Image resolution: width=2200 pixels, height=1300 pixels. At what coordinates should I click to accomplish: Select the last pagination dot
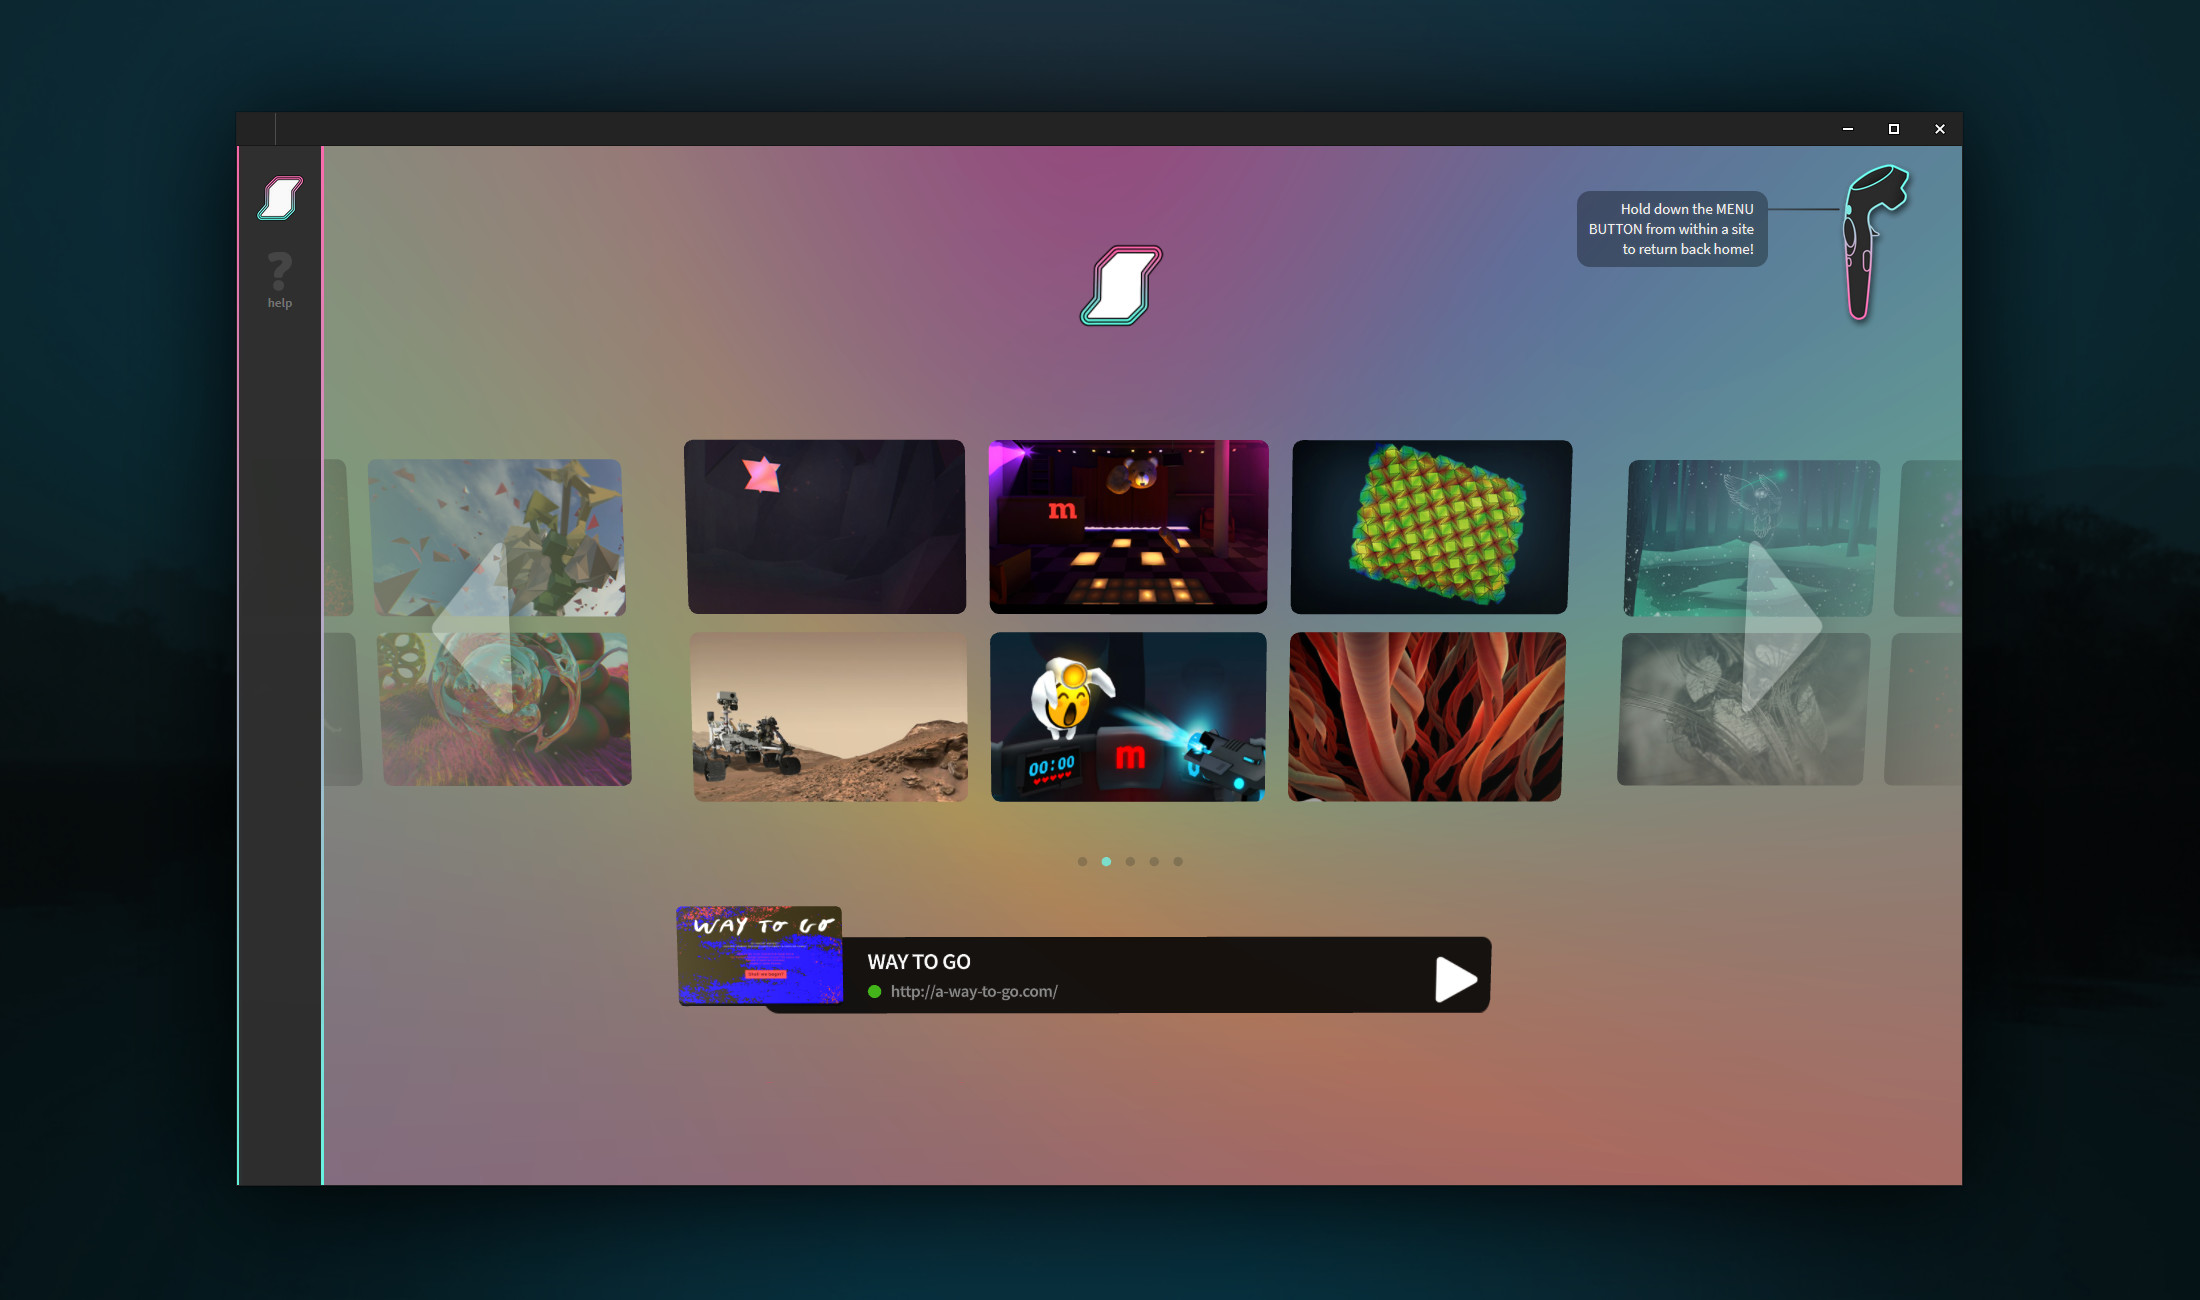point(1178,861)
